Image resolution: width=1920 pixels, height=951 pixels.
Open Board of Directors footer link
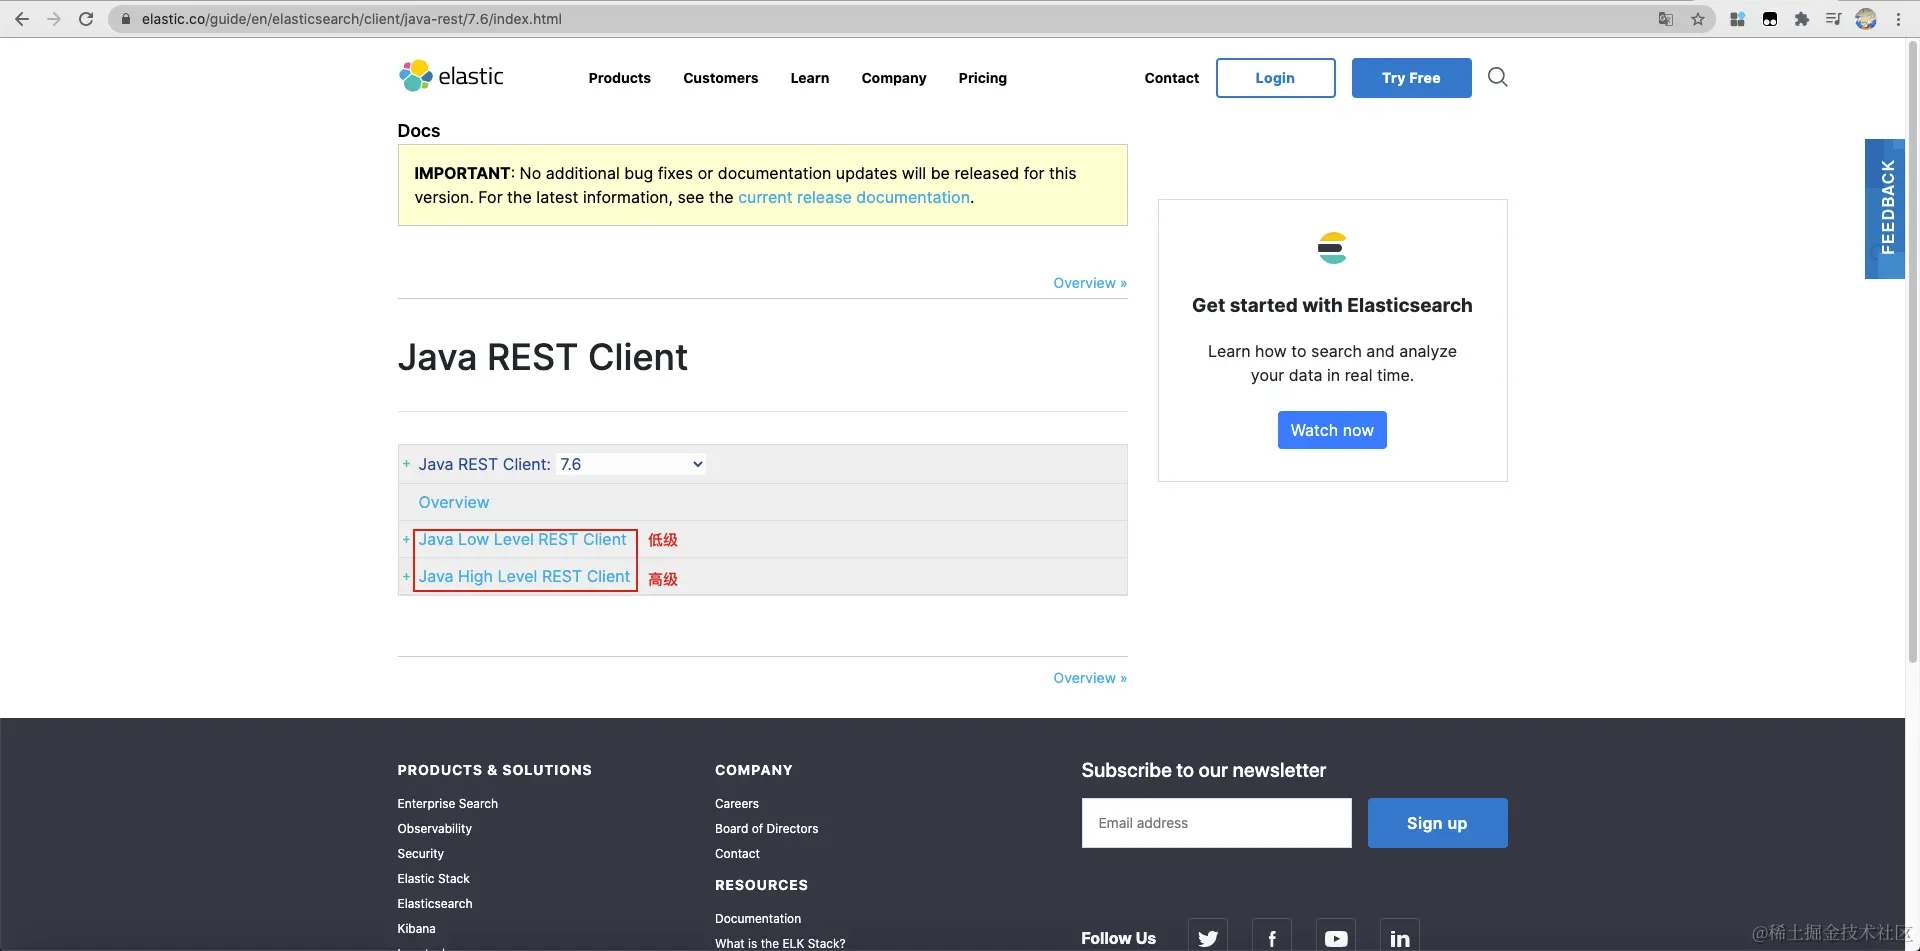tap(767, 829)
